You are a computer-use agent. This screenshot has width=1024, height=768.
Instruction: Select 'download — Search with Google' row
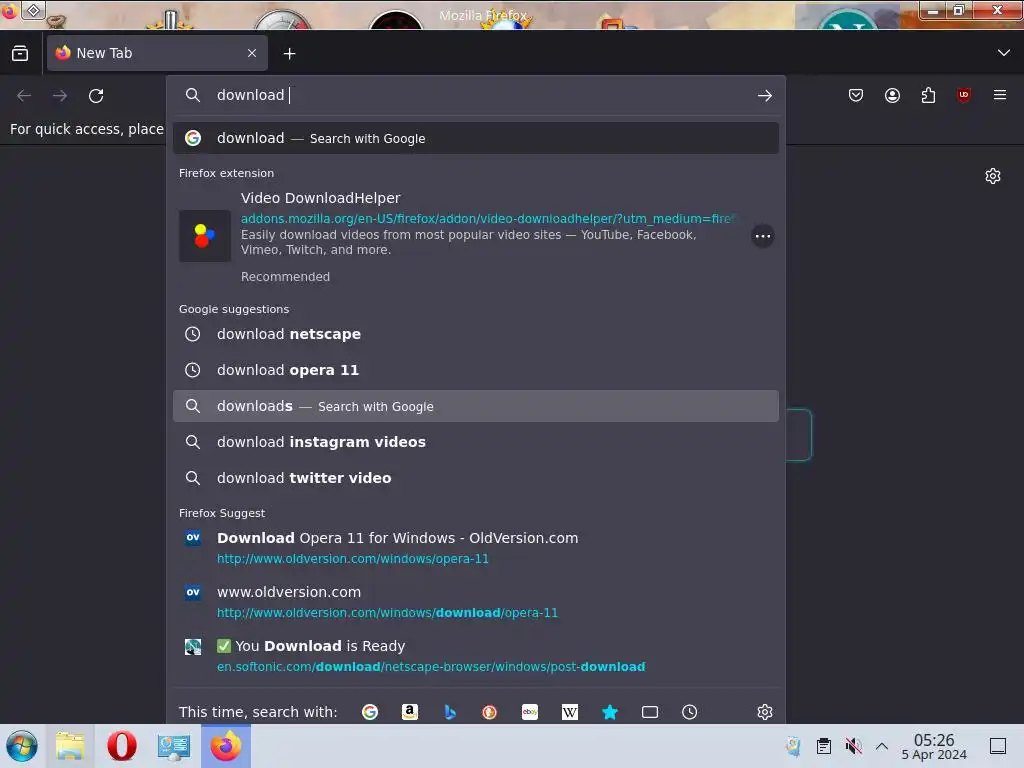coord(475,138)
